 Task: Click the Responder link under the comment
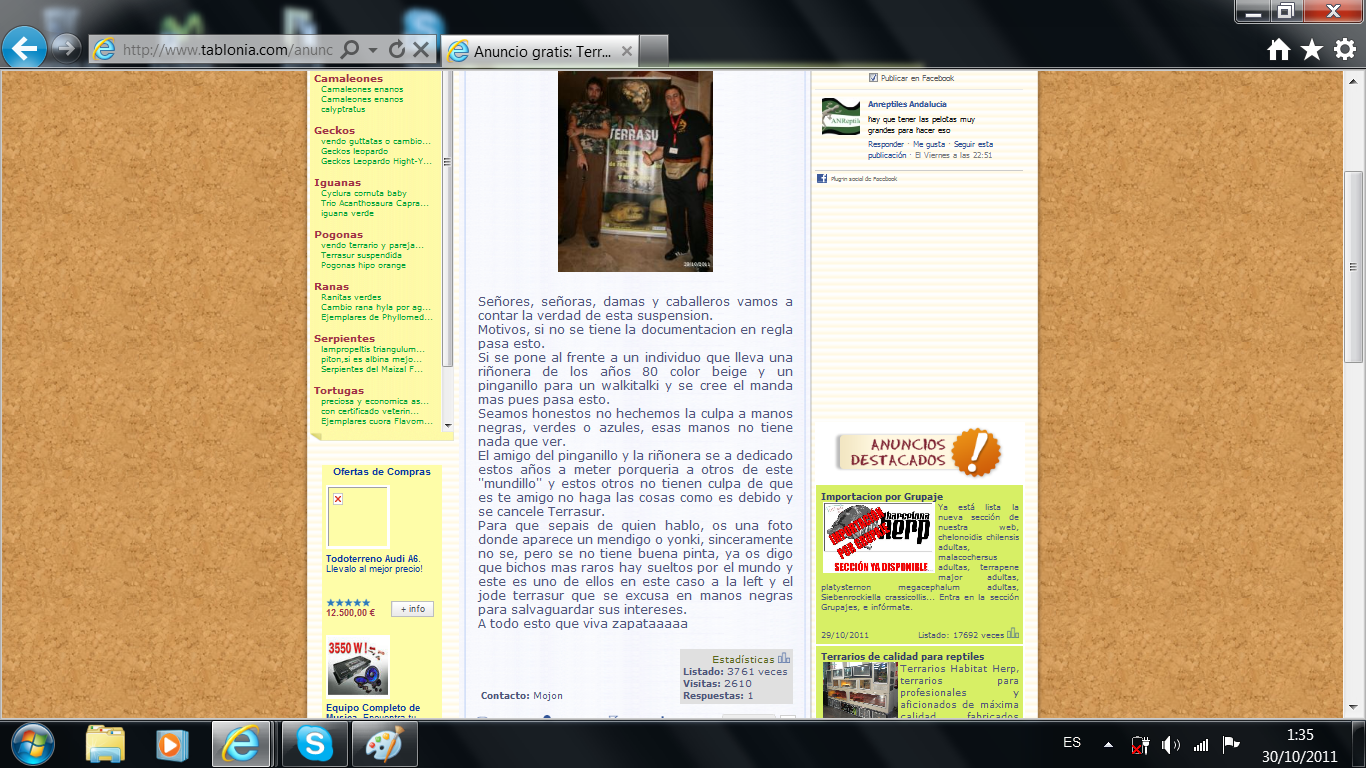886,145
